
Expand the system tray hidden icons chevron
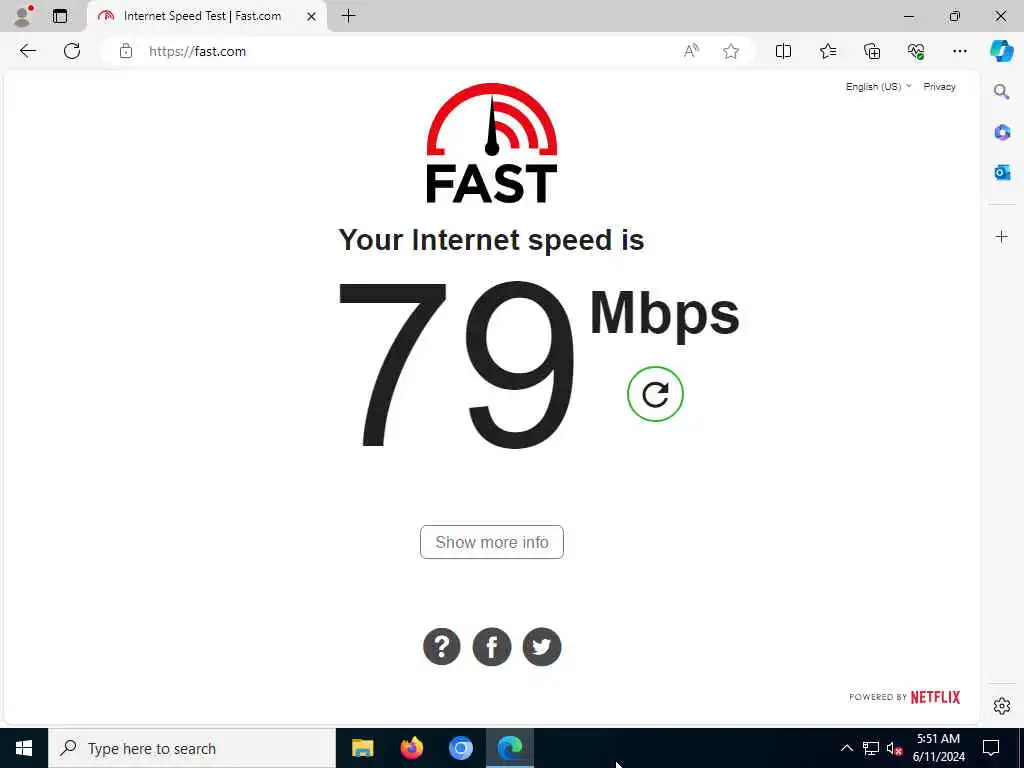[846, 748]
